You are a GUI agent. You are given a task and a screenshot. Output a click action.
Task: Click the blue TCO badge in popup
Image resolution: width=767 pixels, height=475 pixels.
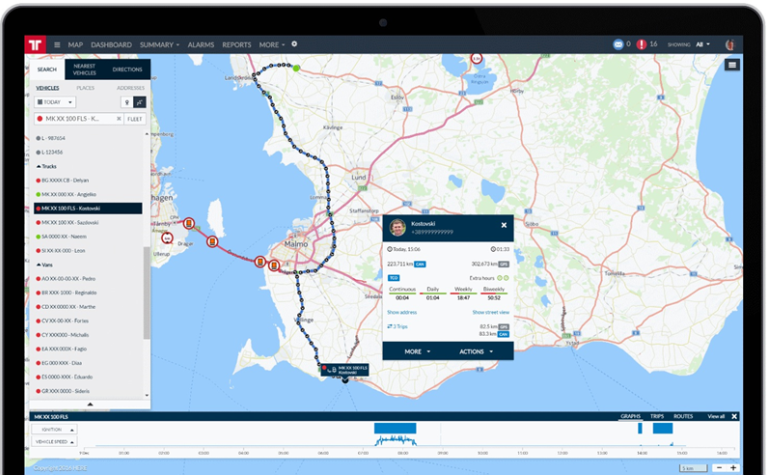pos(393,277)
